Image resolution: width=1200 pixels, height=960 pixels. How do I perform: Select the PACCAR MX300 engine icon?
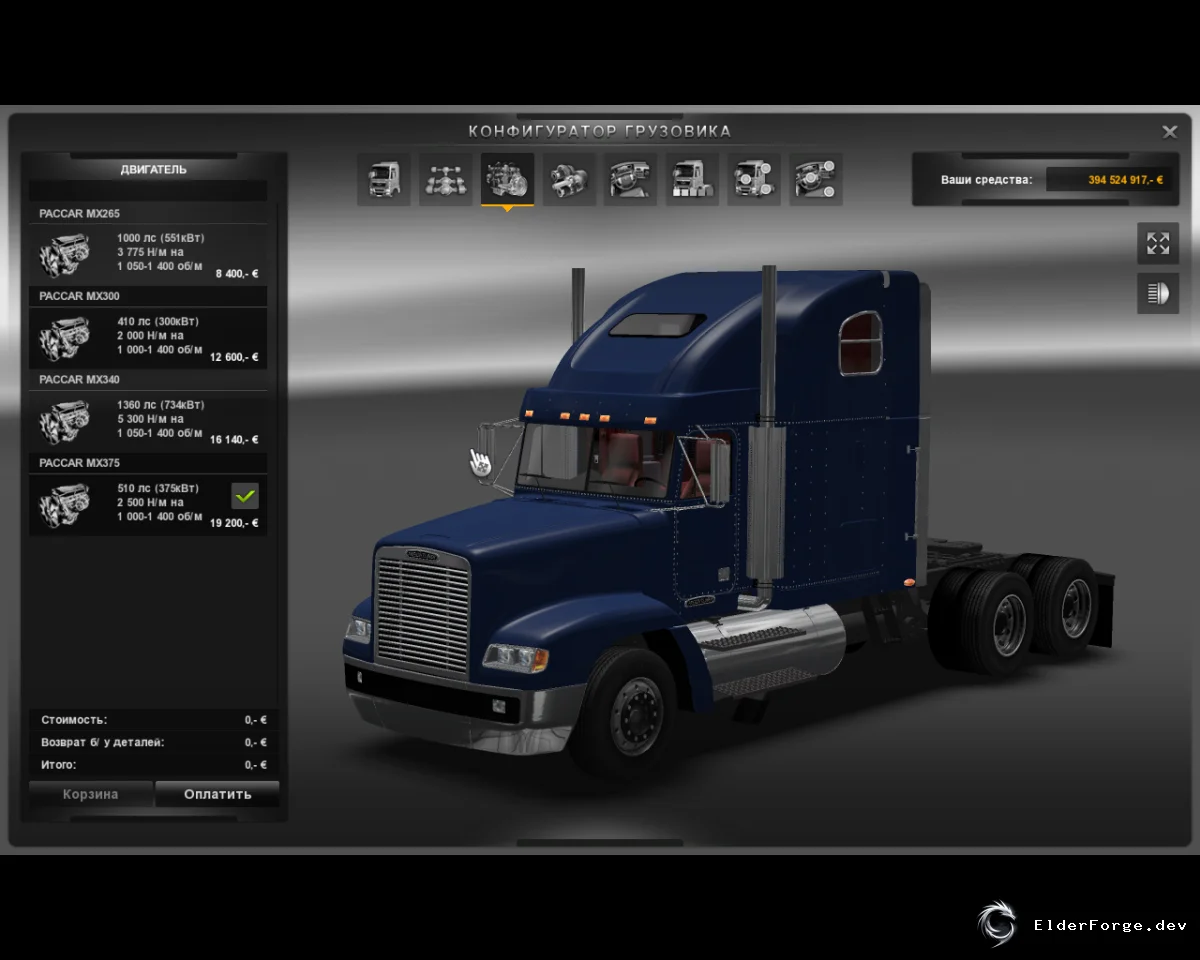point(63,337)
